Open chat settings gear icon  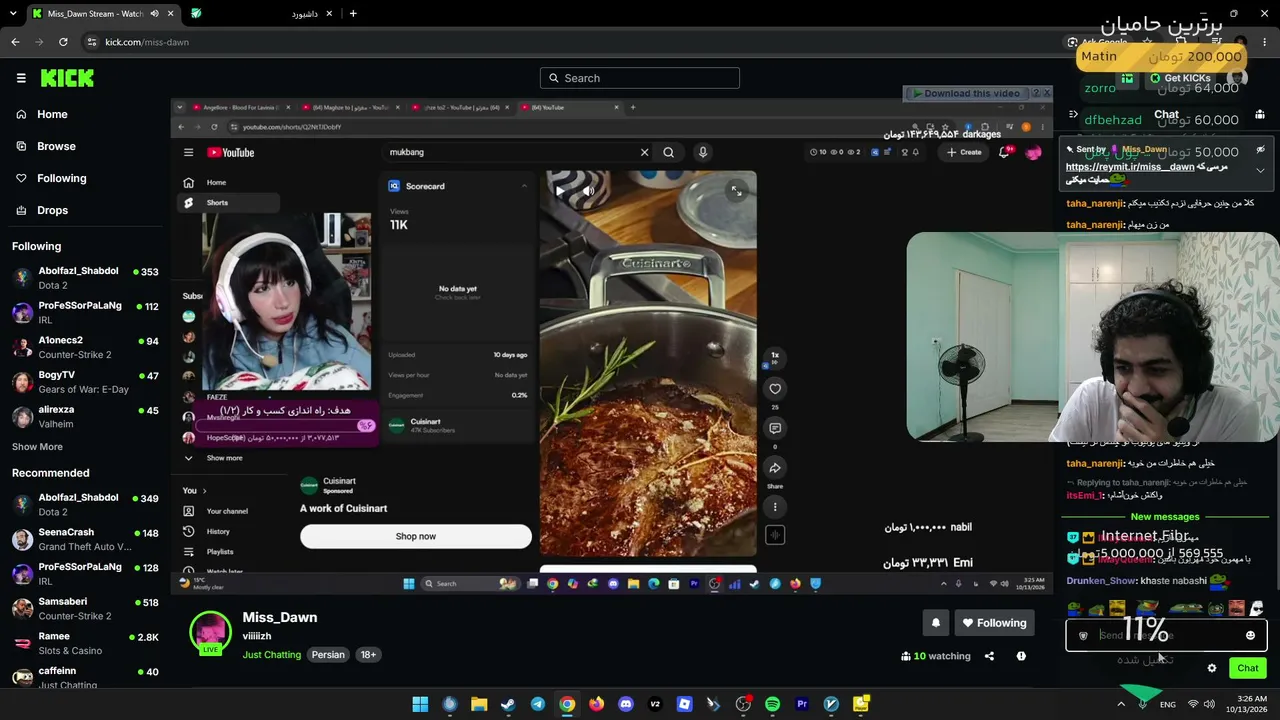click(x=1212, y=668)
